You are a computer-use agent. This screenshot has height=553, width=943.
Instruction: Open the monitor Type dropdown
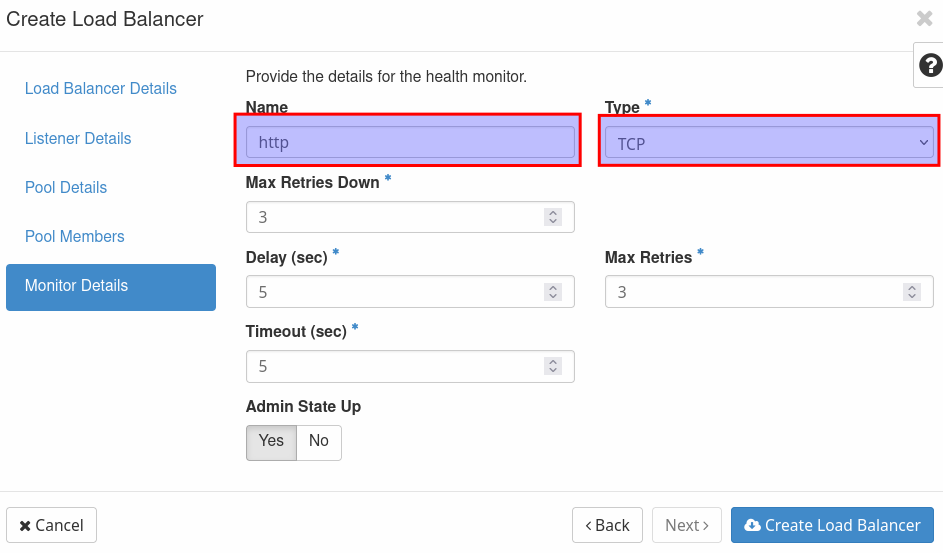767,143
